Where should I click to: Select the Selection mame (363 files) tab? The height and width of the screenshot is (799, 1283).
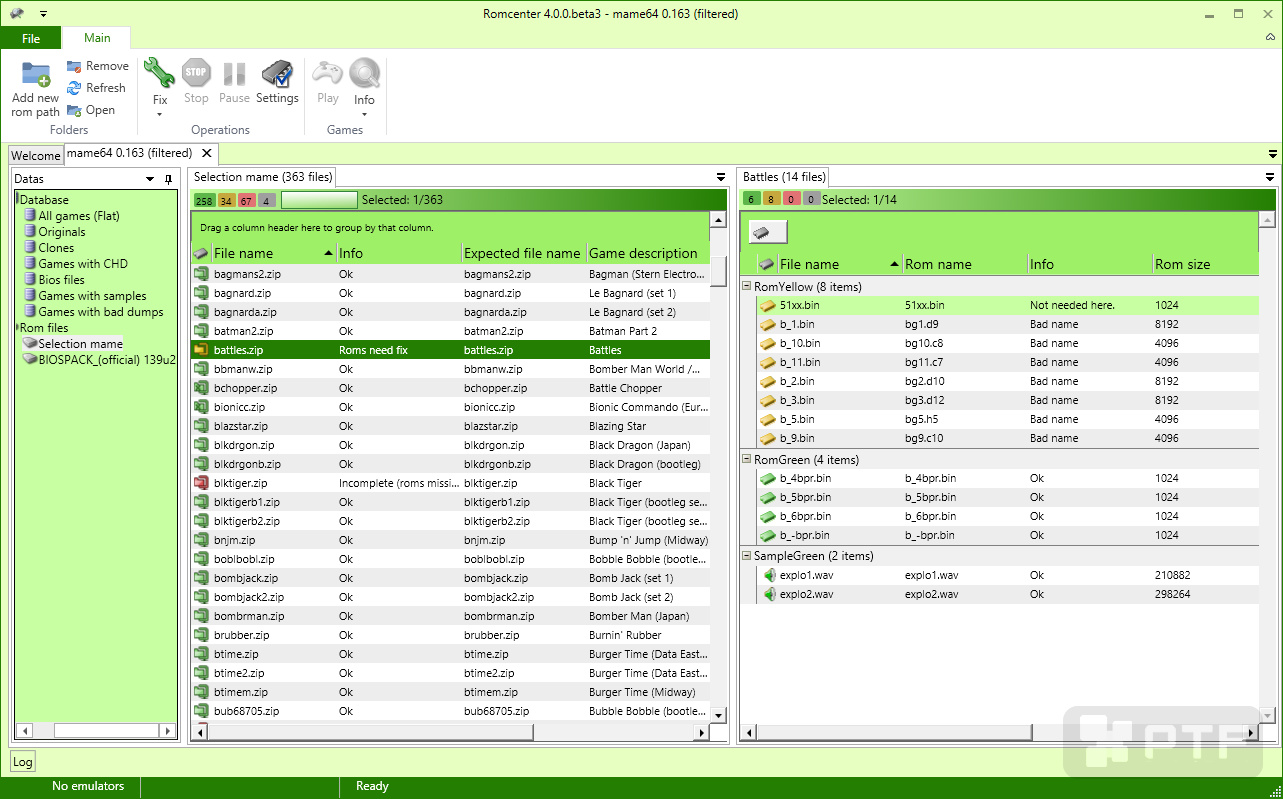pyautogui.click(x=263, y=177)
